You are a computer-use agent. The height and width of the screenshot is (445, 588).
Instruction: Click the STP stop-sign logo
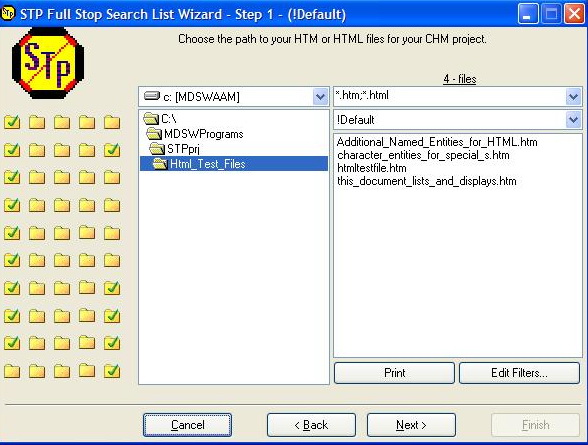click(48, 63)
